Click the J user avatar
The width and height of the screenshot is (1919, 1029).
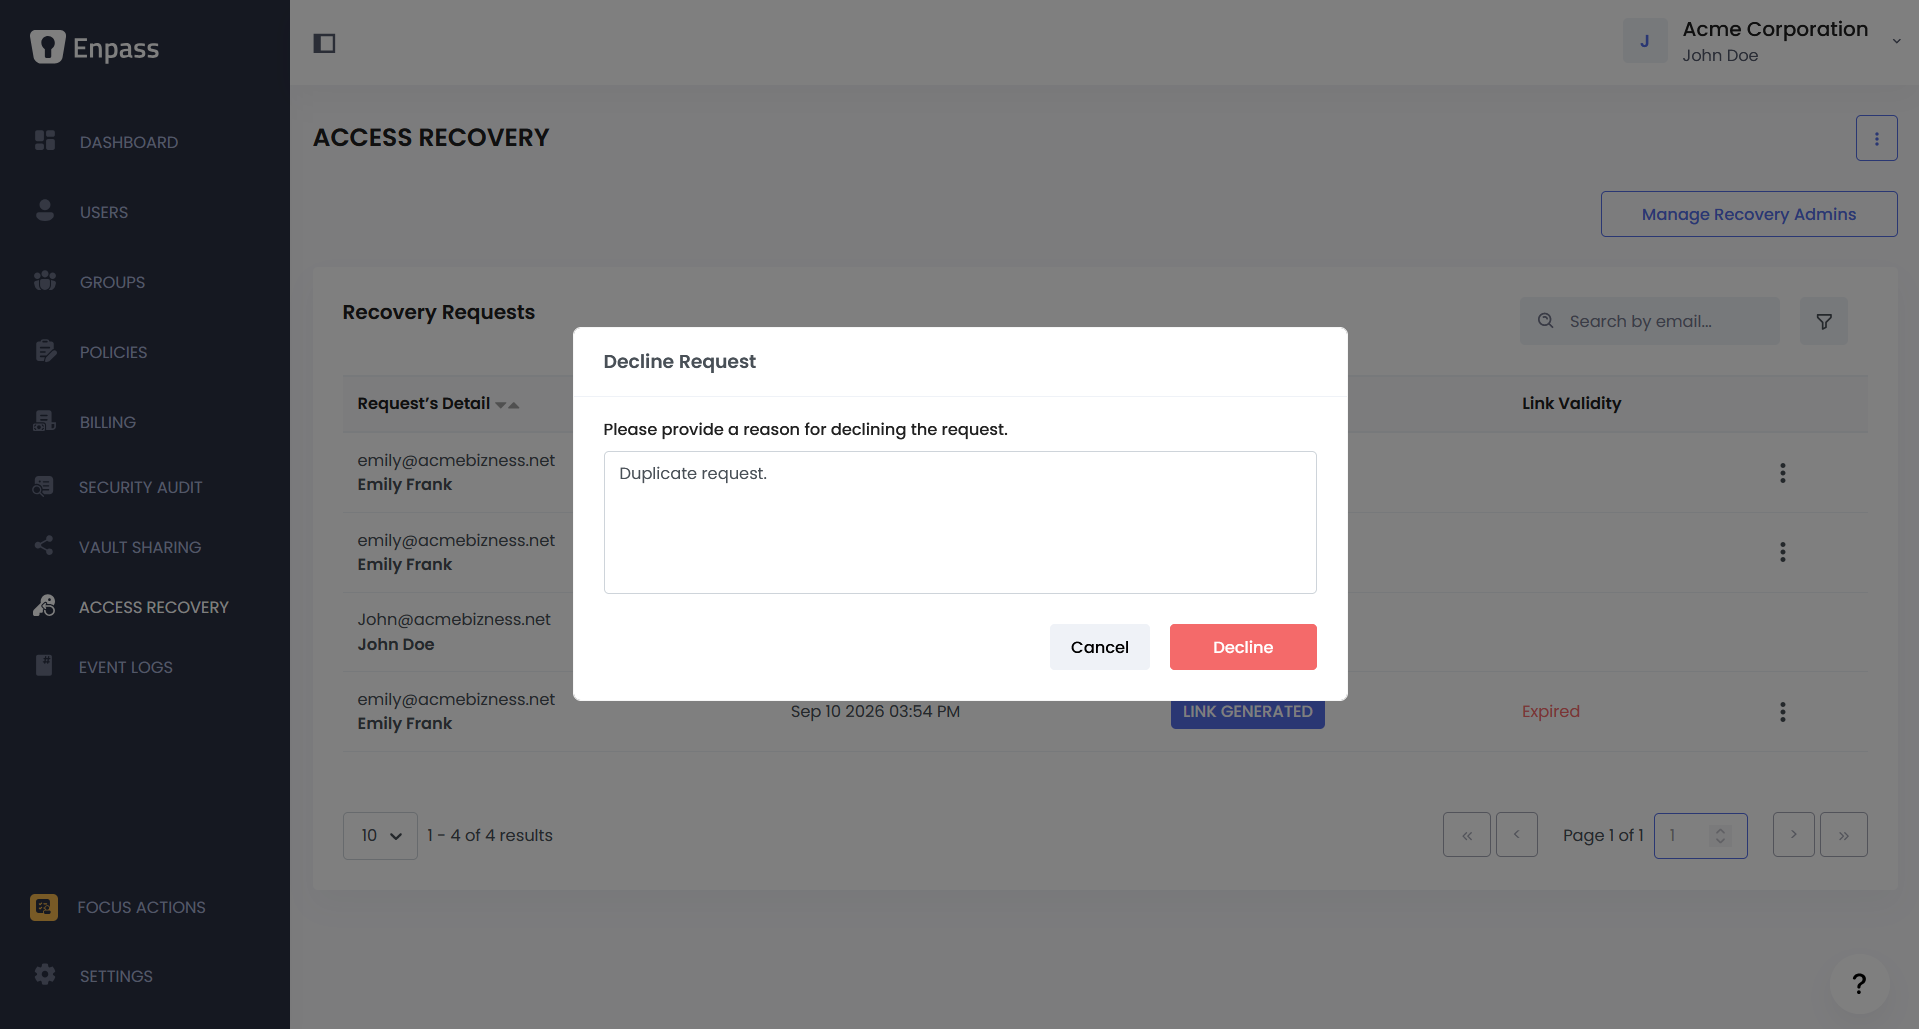tap(1645, 41)
